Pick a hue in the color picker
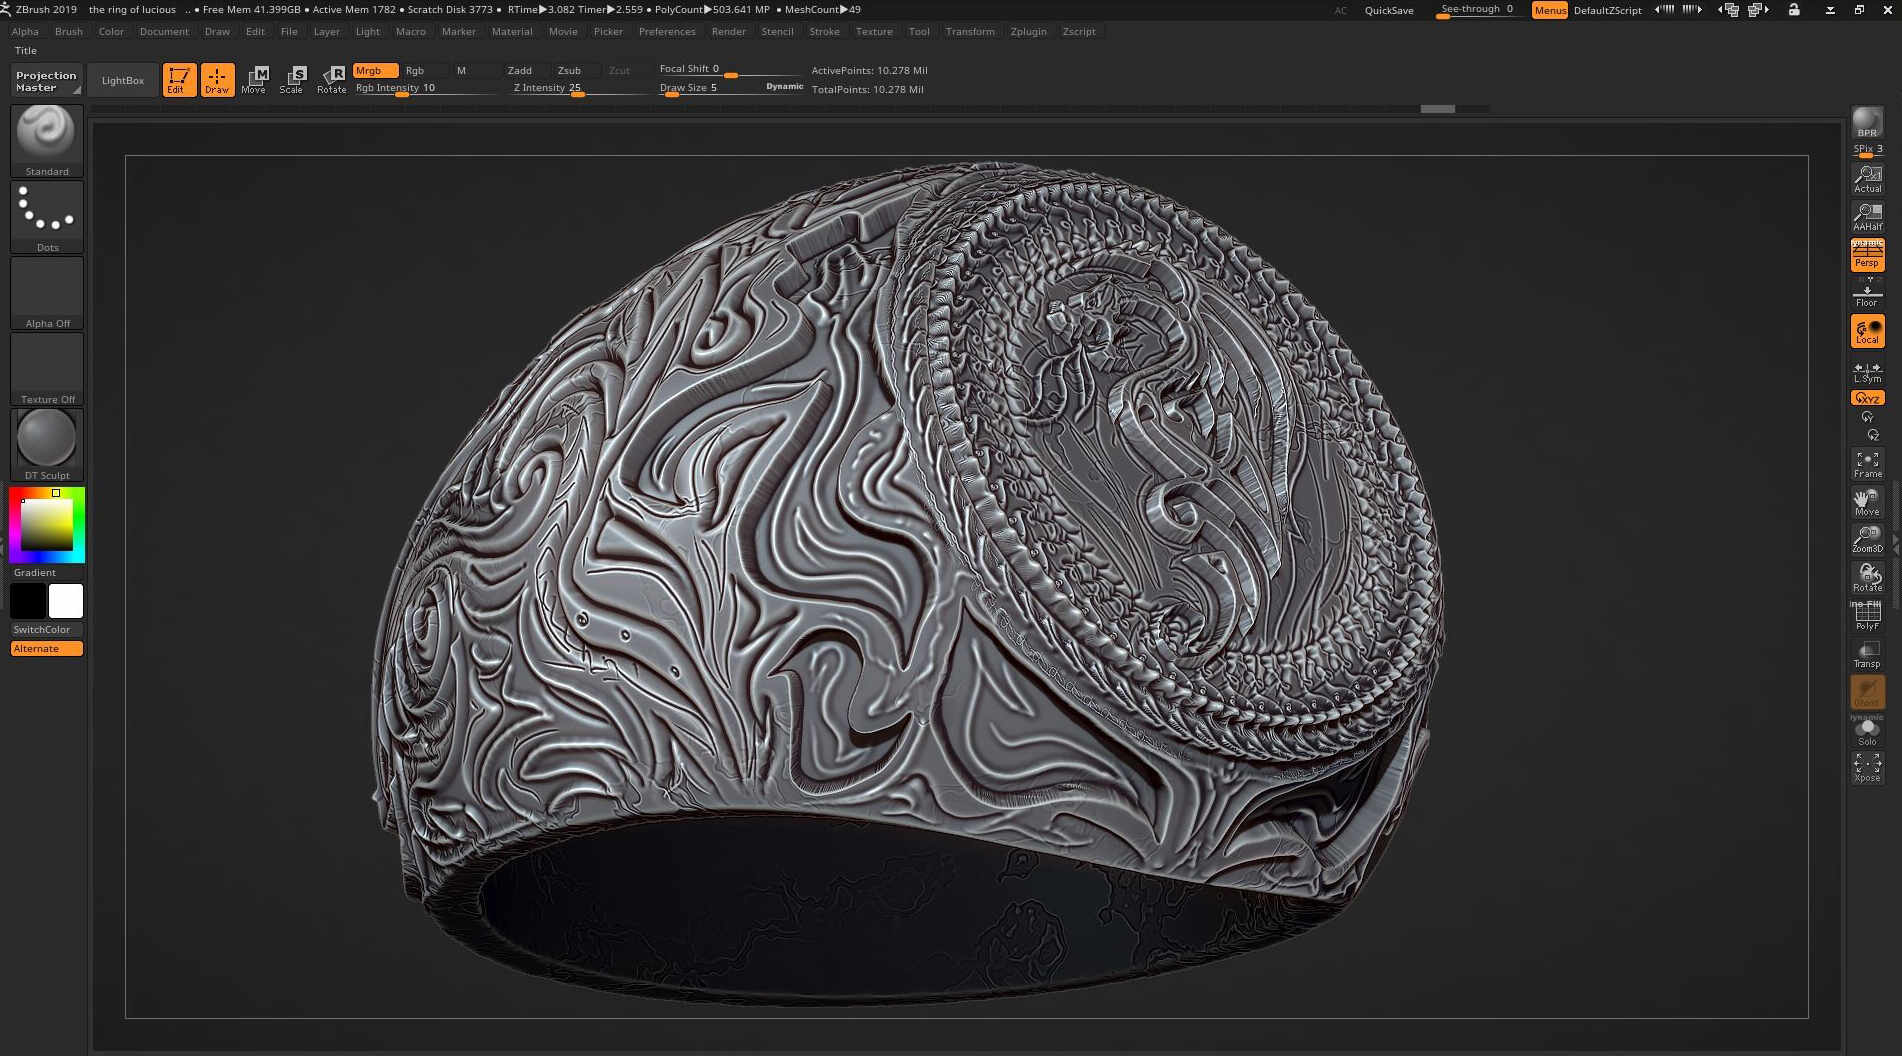1902x1056 pixels. tap(47, 525)
